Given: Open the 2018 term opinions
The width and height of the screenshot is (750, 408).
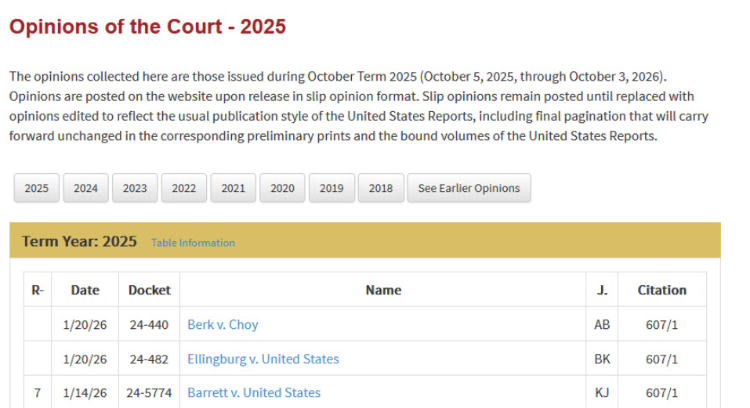Looking at the screenshot, I should coord(380,188).
